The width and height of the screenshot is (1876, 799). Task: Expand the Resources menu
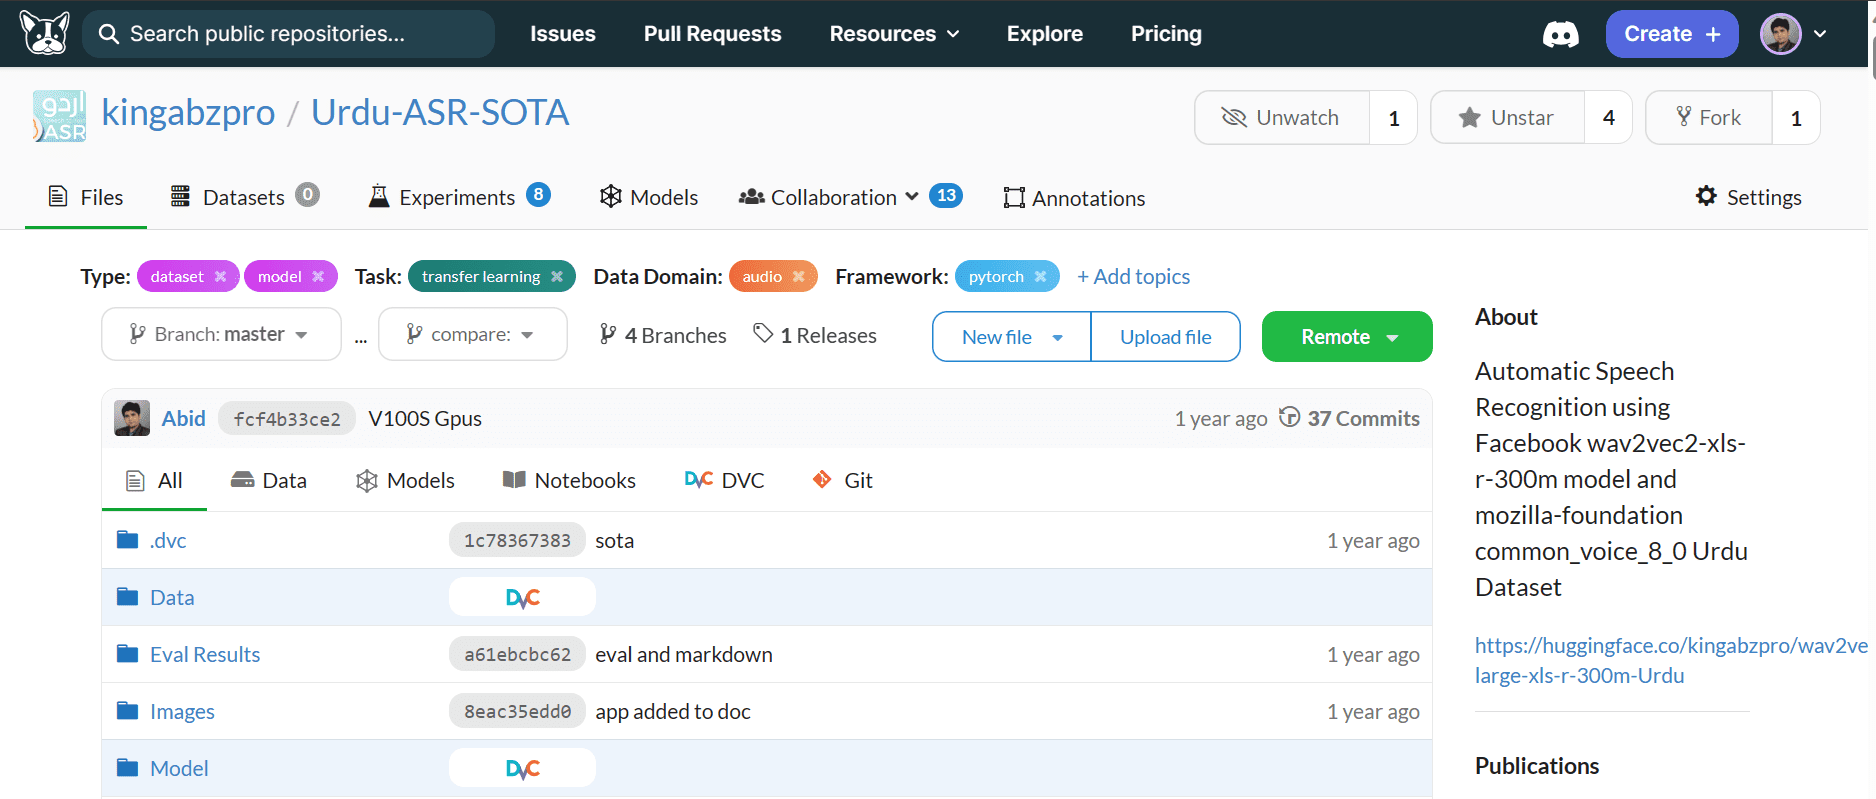[894, 34]
